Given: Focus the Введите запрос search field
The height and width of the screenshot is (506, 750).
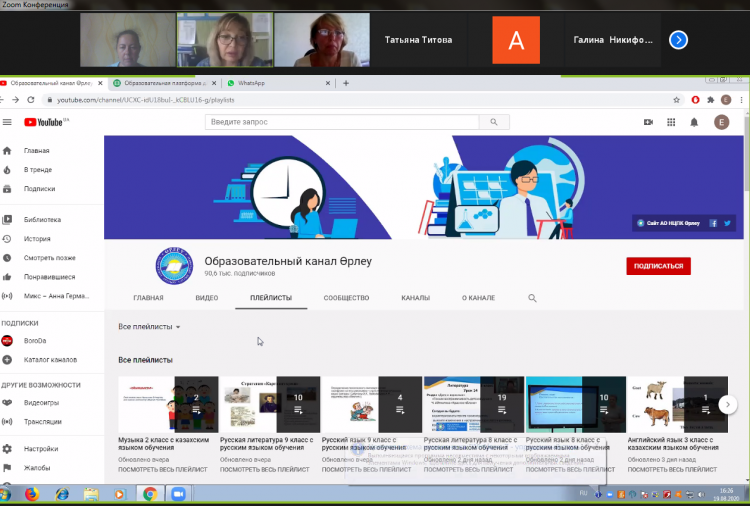Looking at the screenshot, I should [x=342, y=122].
